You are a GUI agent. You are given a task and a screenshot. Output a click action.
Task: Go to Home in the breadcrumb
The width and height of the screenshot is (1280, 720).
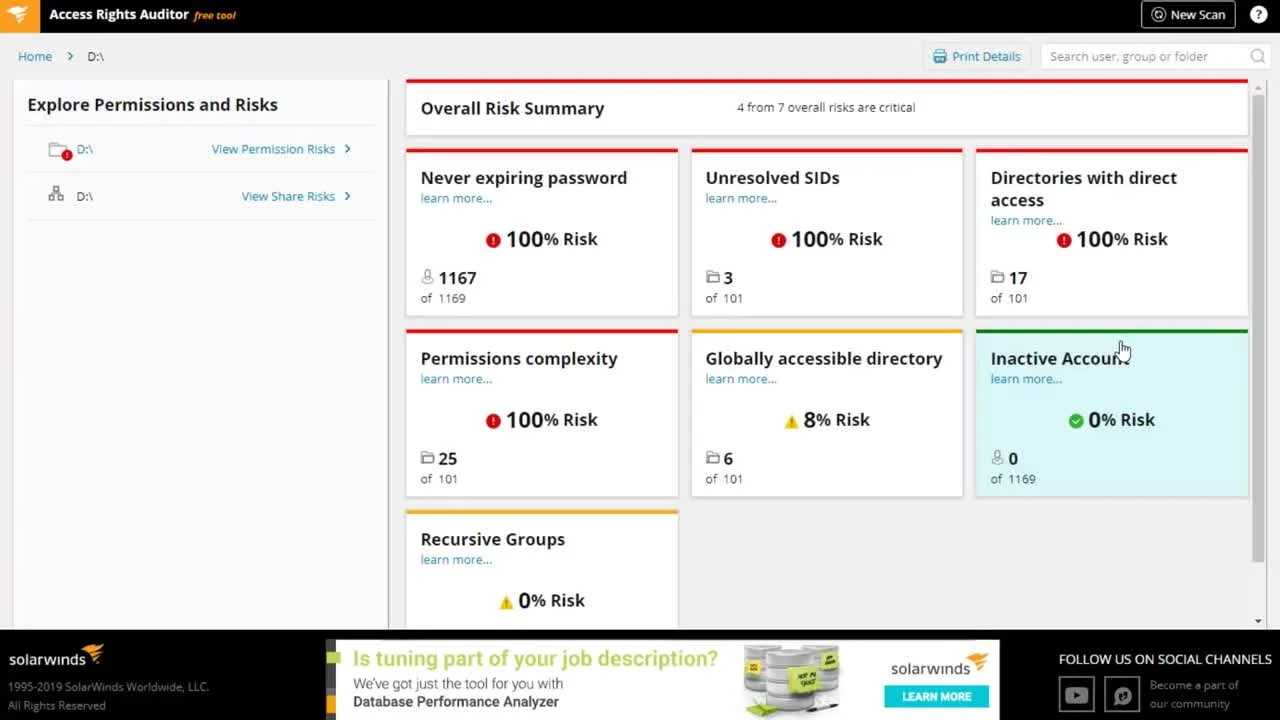pyautogui.click(x=35, y=57)
